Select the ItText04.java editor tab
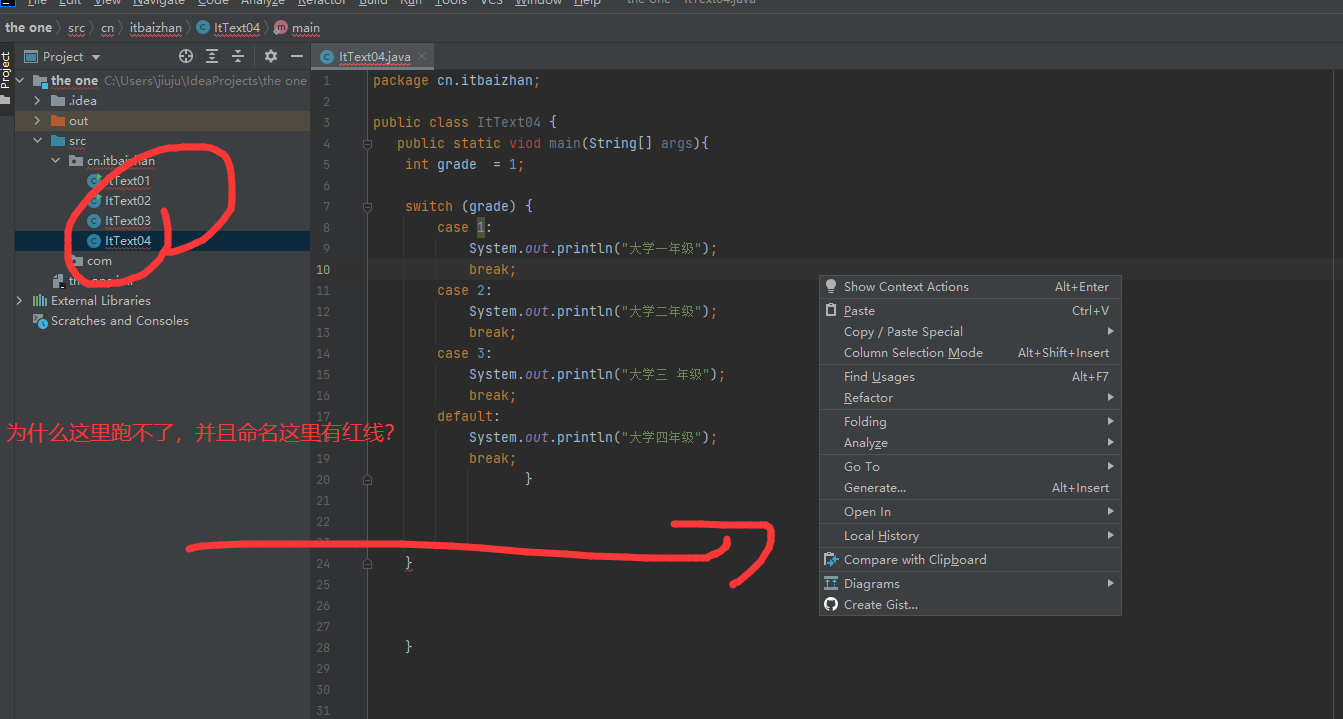This screenshot has width=1343, height=719. 374,57
